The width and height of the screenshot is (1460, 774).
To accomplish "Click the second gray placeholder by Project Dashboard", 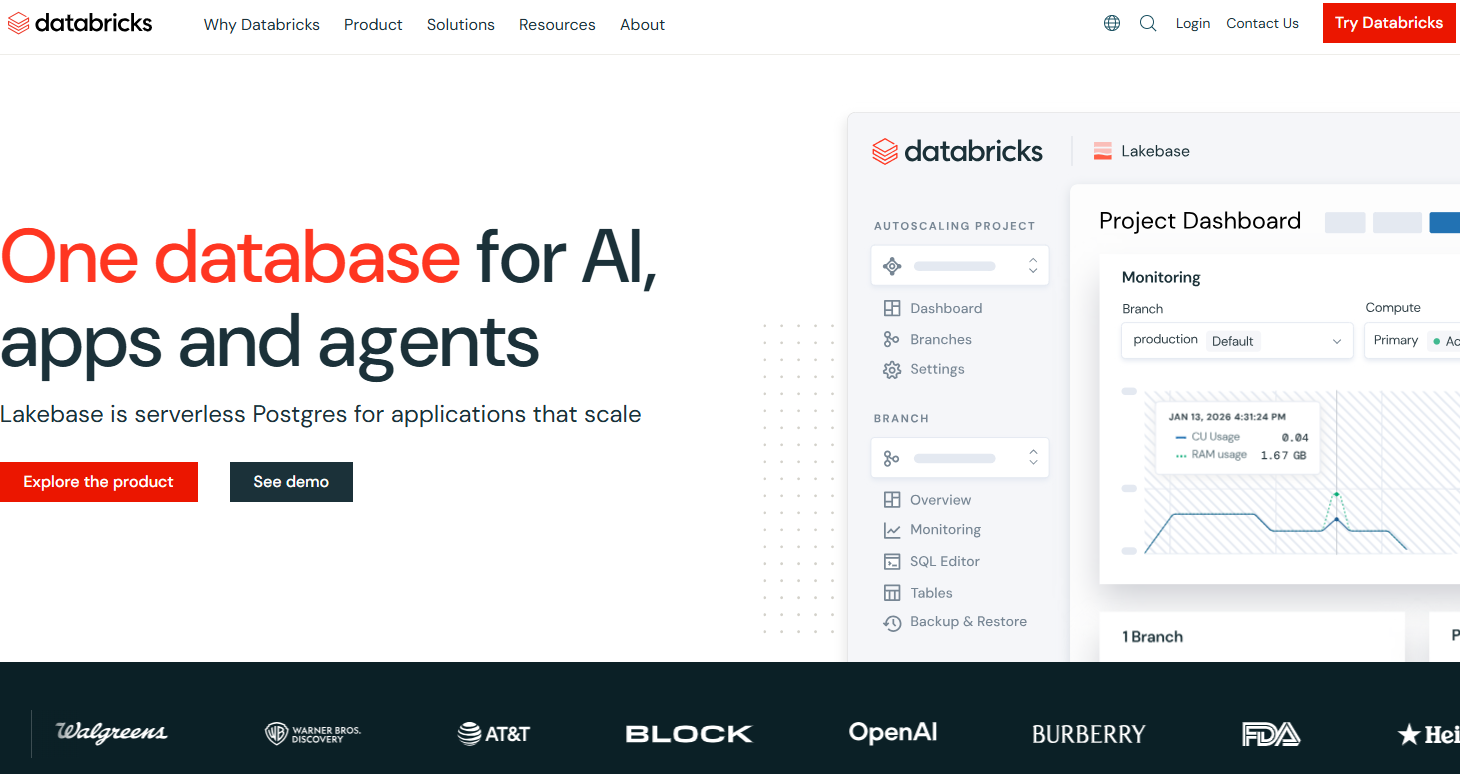I will 1397,223.
